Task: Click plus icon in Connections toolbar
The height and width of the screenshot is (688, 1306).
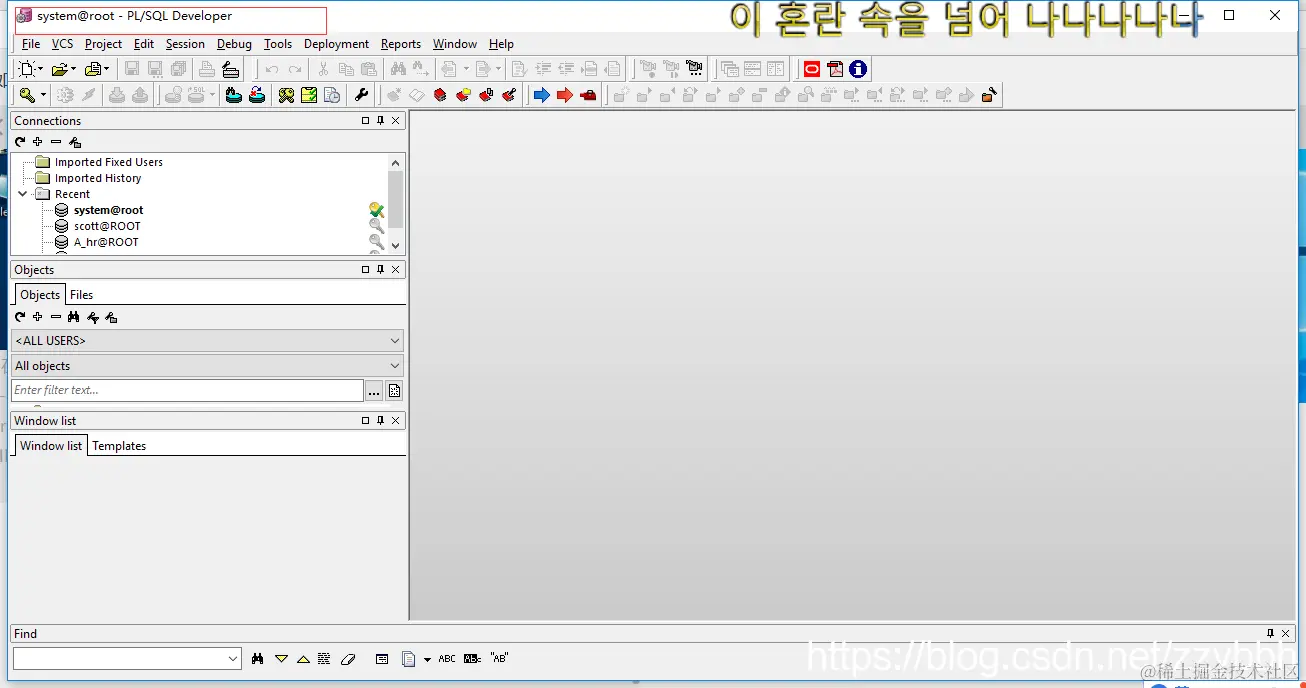Action: (38, 142)
